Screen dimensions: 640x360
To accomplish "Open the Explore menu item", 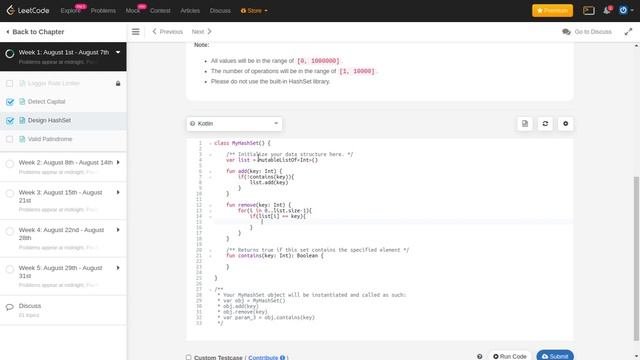I will coord(71,11).
